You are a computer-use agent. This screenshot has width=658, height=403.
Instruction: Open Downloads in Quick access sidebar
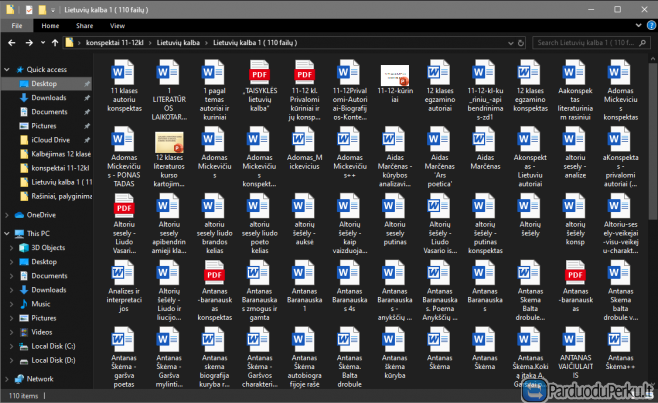[48, 98]
